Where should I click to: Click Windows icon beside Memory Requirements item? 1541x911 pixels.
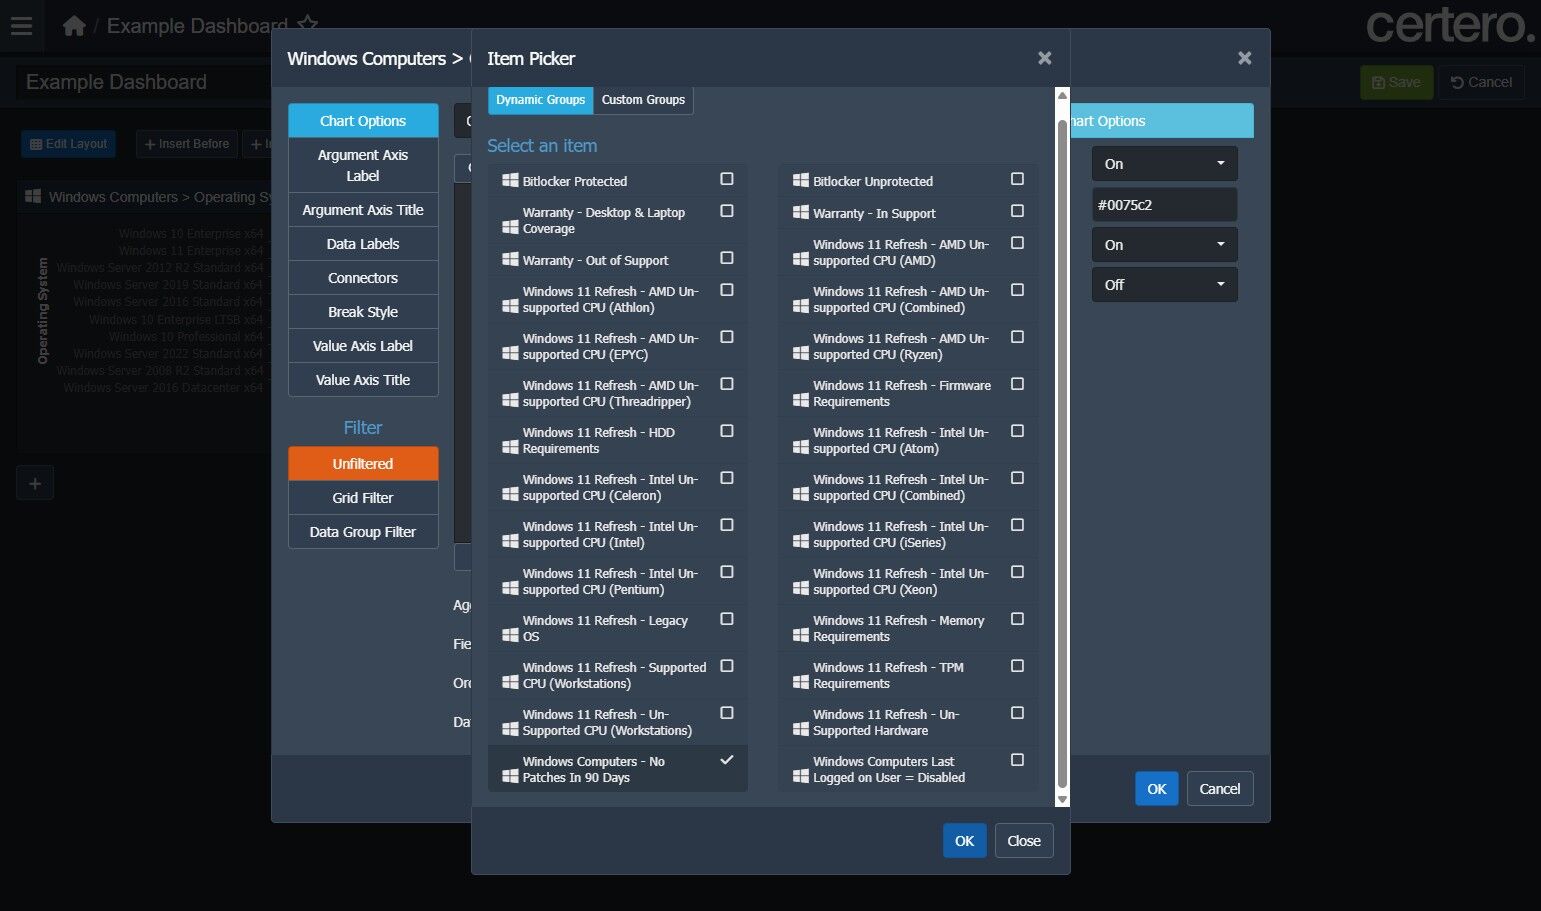point(801,635)
